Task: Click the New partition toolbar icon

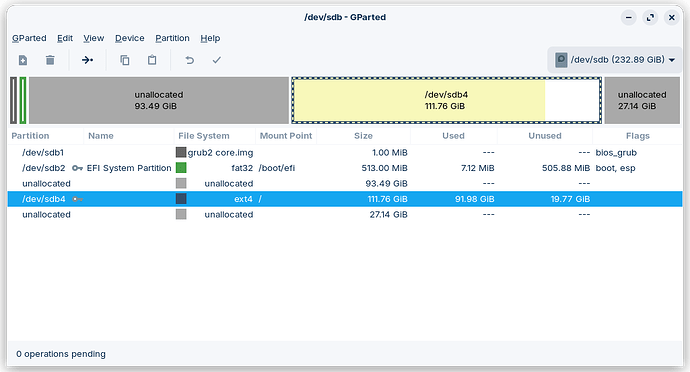Action: pyautogui.click(x=23, y=60)
